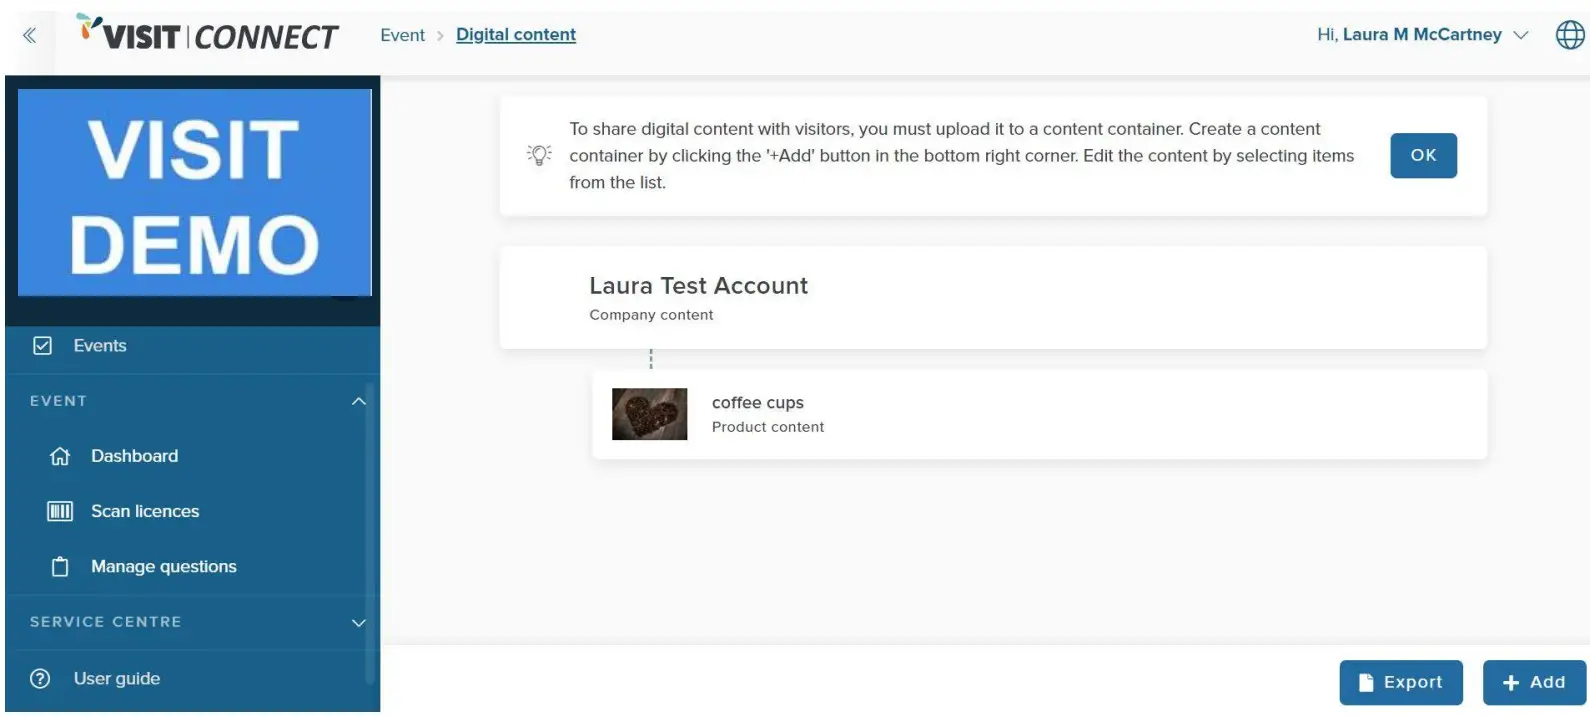Collapse sidebar with double chevron icon
This screenshot has width=1590, height=716.
(x=30, y=36)
